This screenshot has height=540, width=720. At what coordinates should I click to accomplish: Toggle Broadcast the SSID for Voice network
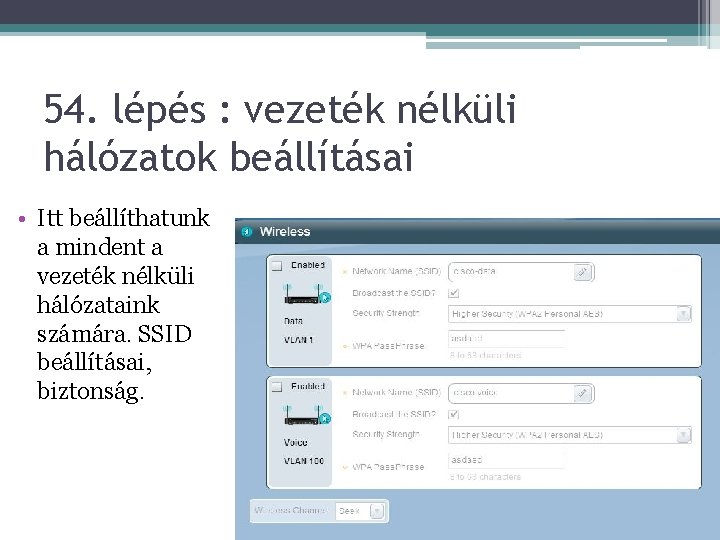coord(454,414)
